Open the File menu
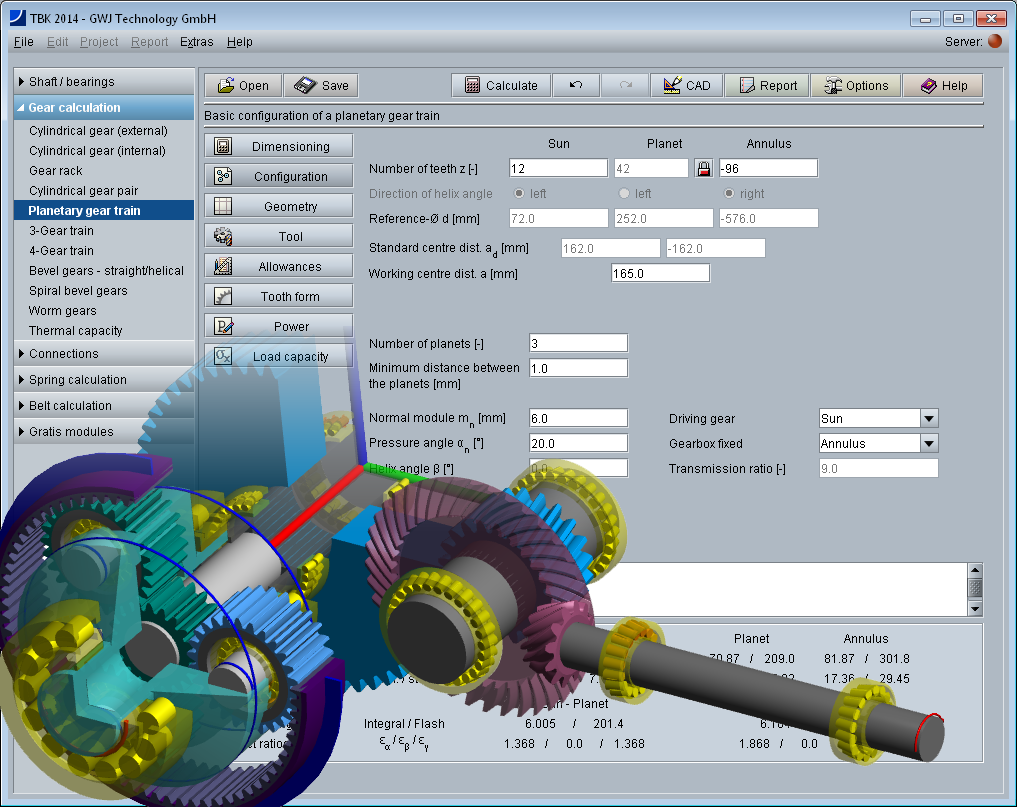Image resolution: width=1017 pixels, height=807 pixels. (24, 42)
